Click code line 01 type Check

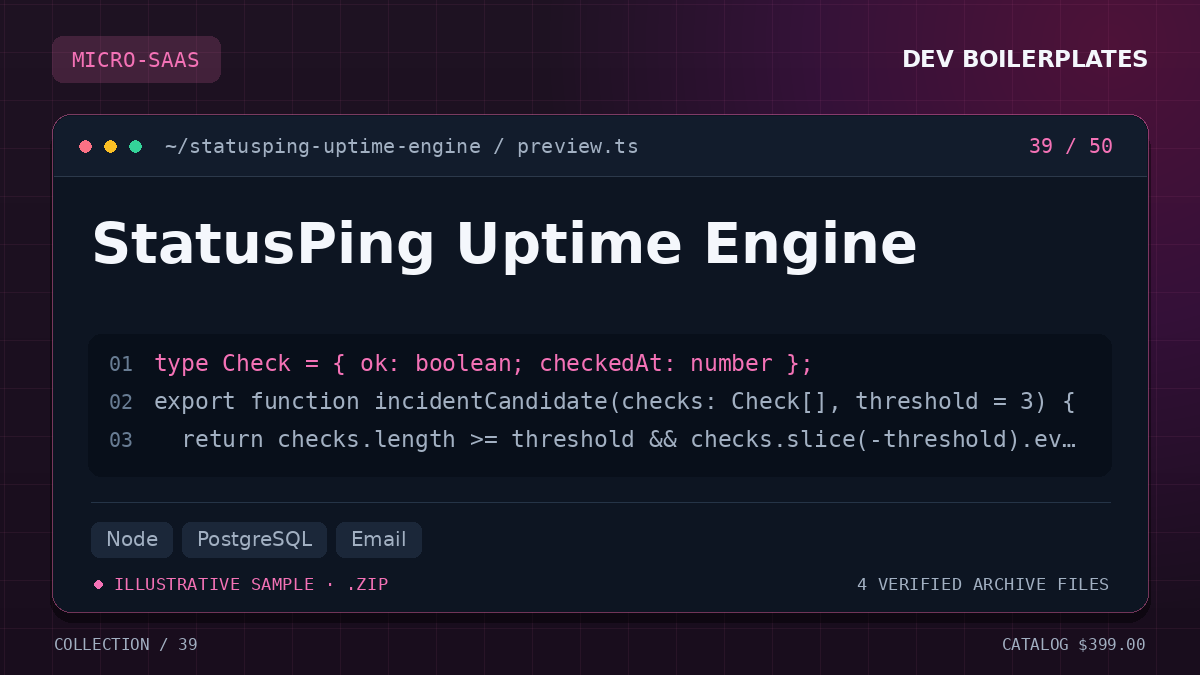pyautogui.click(x=483, y=364)
